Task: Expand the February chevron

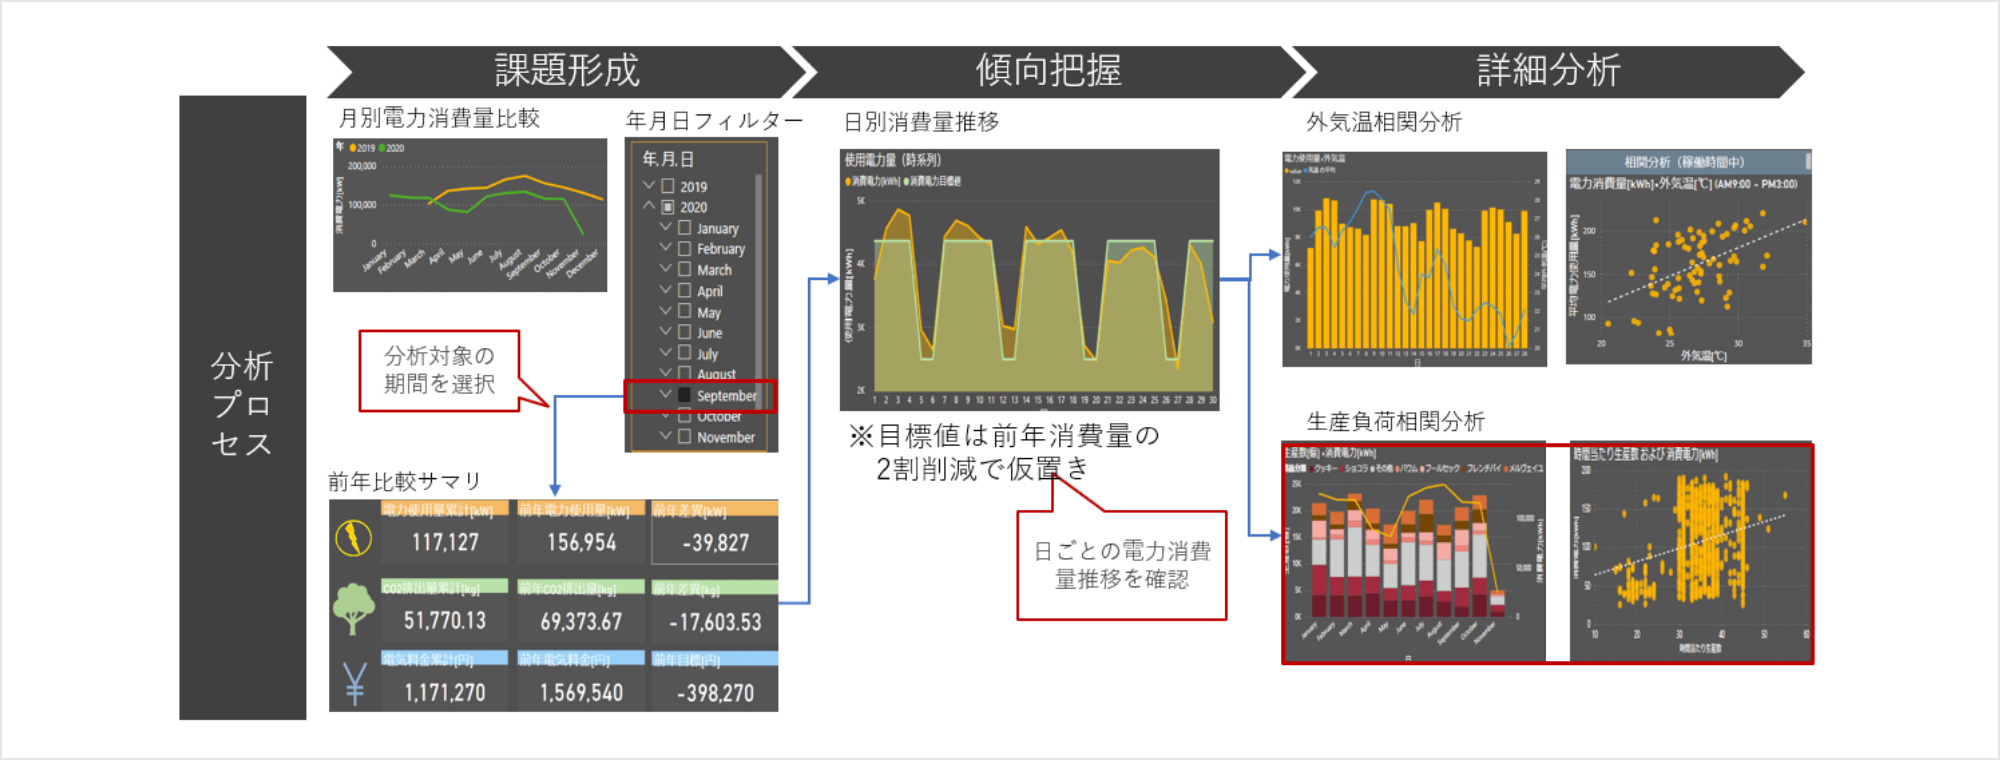Action: coord(666,247)
